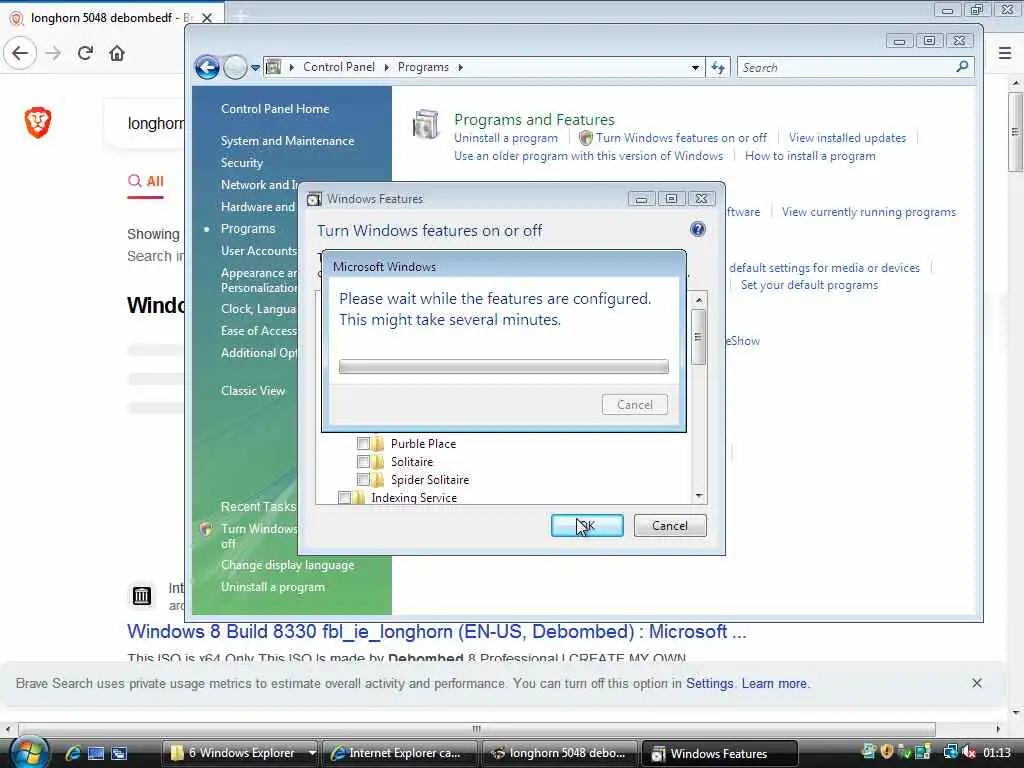Image resolution: width=1024 pixels, height=768 pixels.
Task: Click the Solitaire folder icon
Action: [378, 462]
